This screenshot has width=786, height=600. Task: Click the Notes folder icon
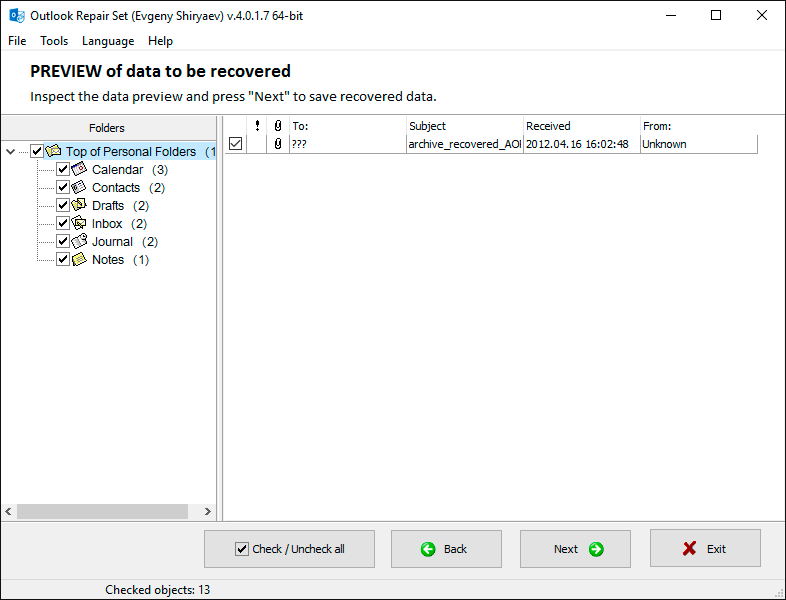(x=79, y=259)
